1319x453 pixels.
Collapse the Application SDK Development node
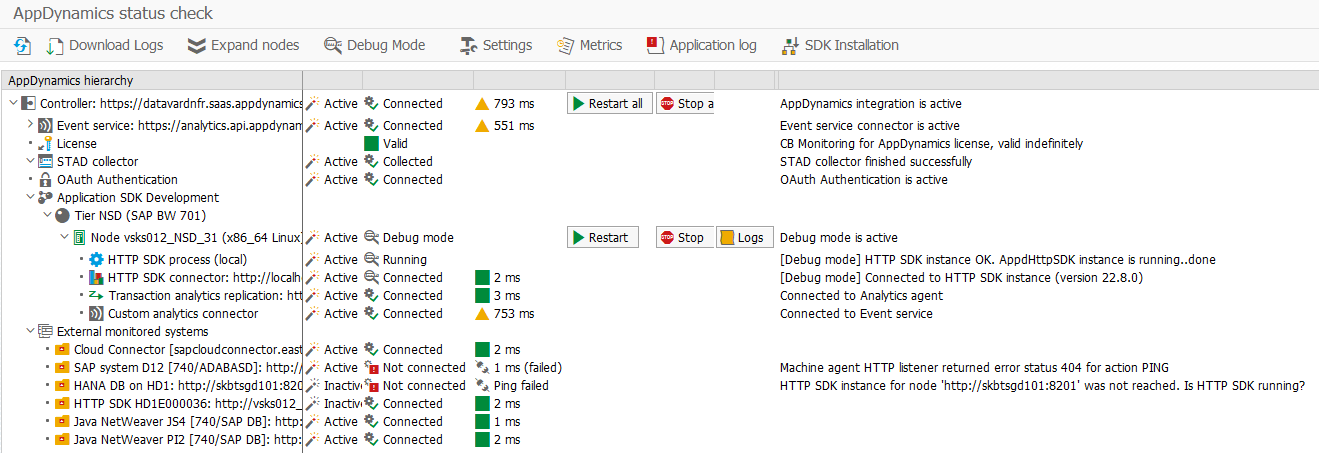pos(29,197)
